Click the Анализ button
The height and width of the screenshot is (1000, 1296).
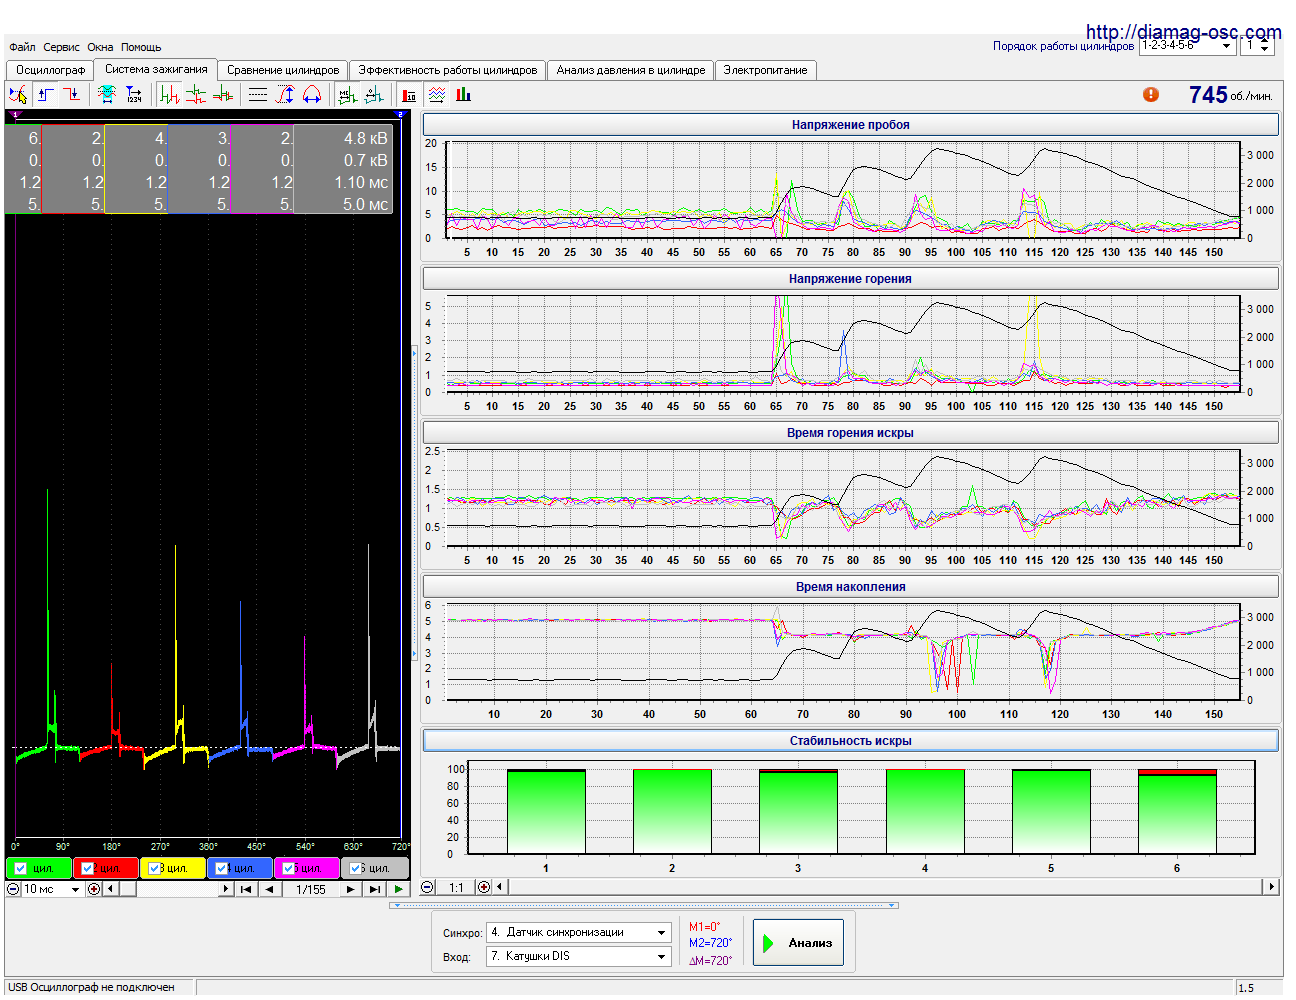(x=798, y=943)
